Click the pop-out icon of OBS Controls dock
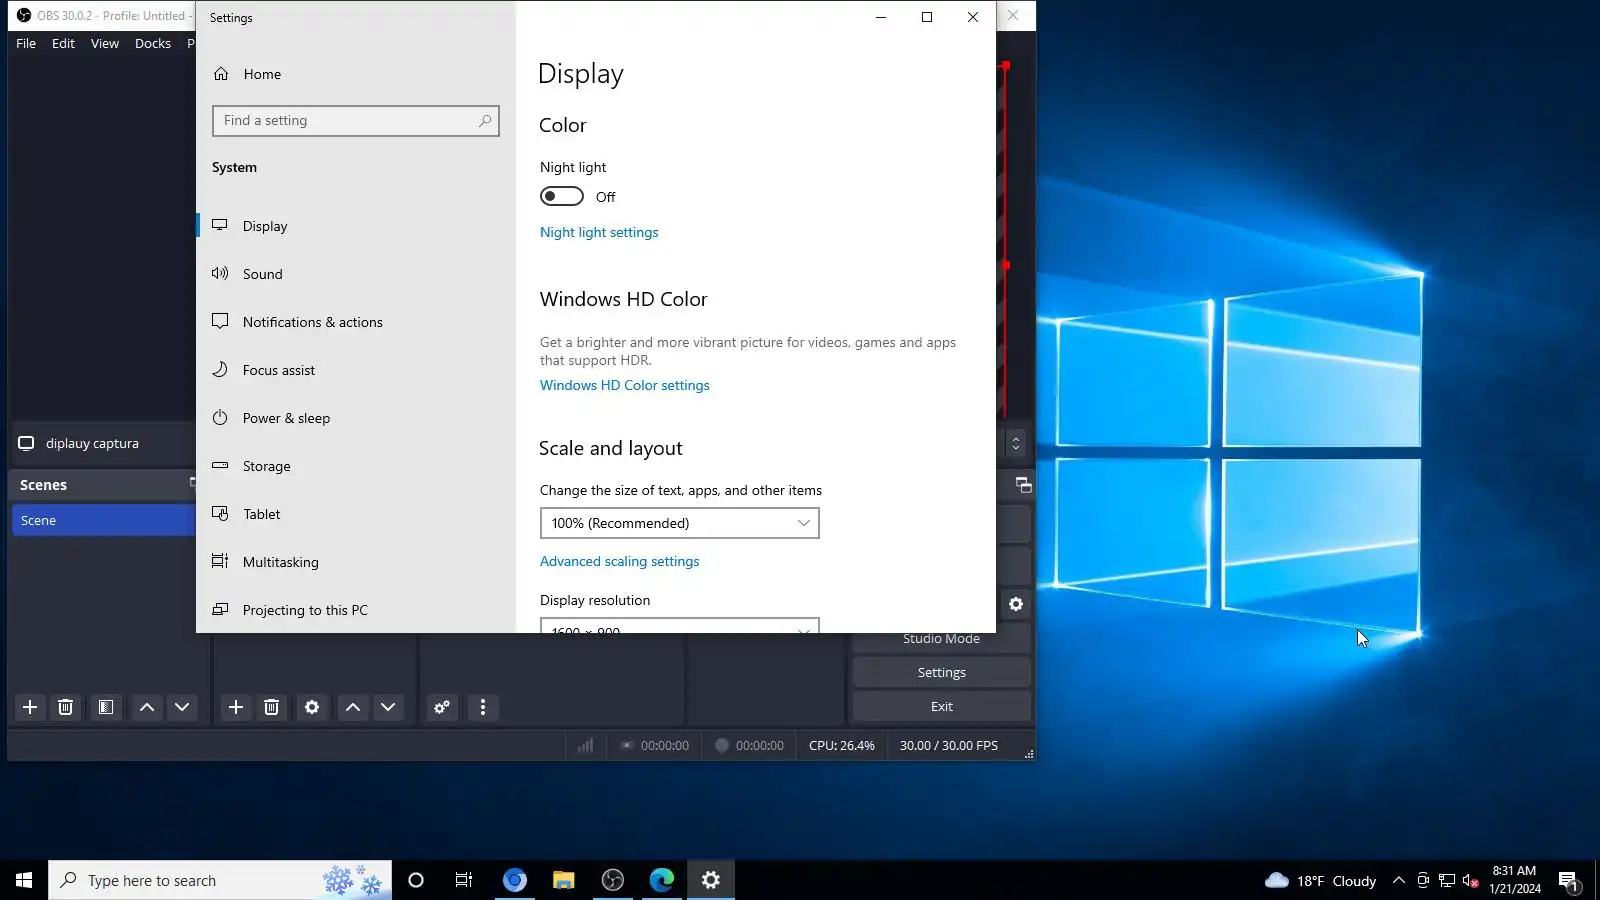1600x900 pixels. point(1023,485)
